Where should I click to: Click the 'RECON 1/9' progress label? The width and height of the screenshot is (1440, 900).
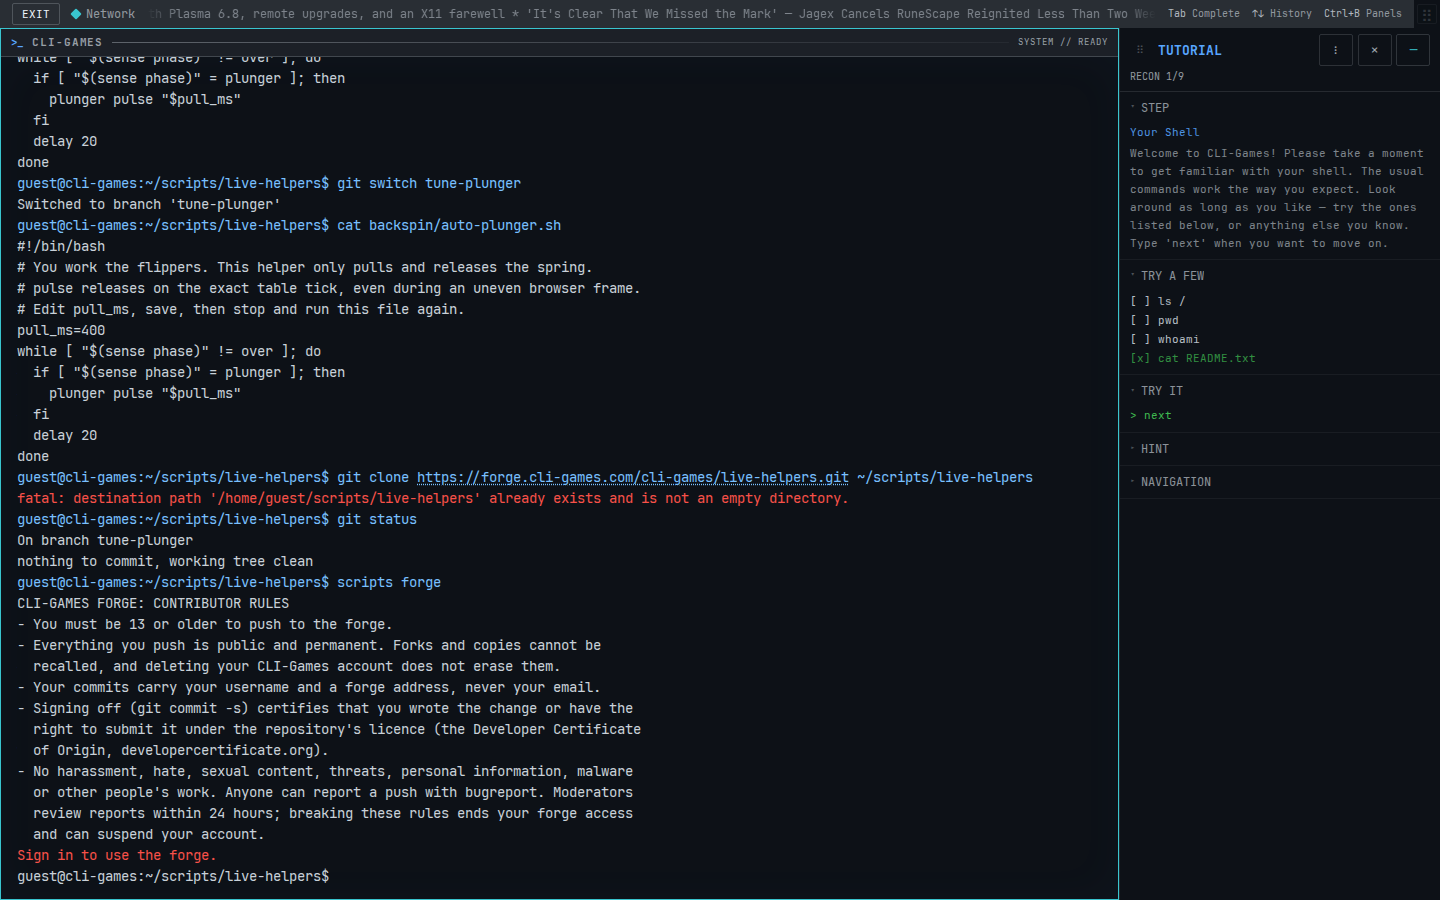tap(1157, 76)
